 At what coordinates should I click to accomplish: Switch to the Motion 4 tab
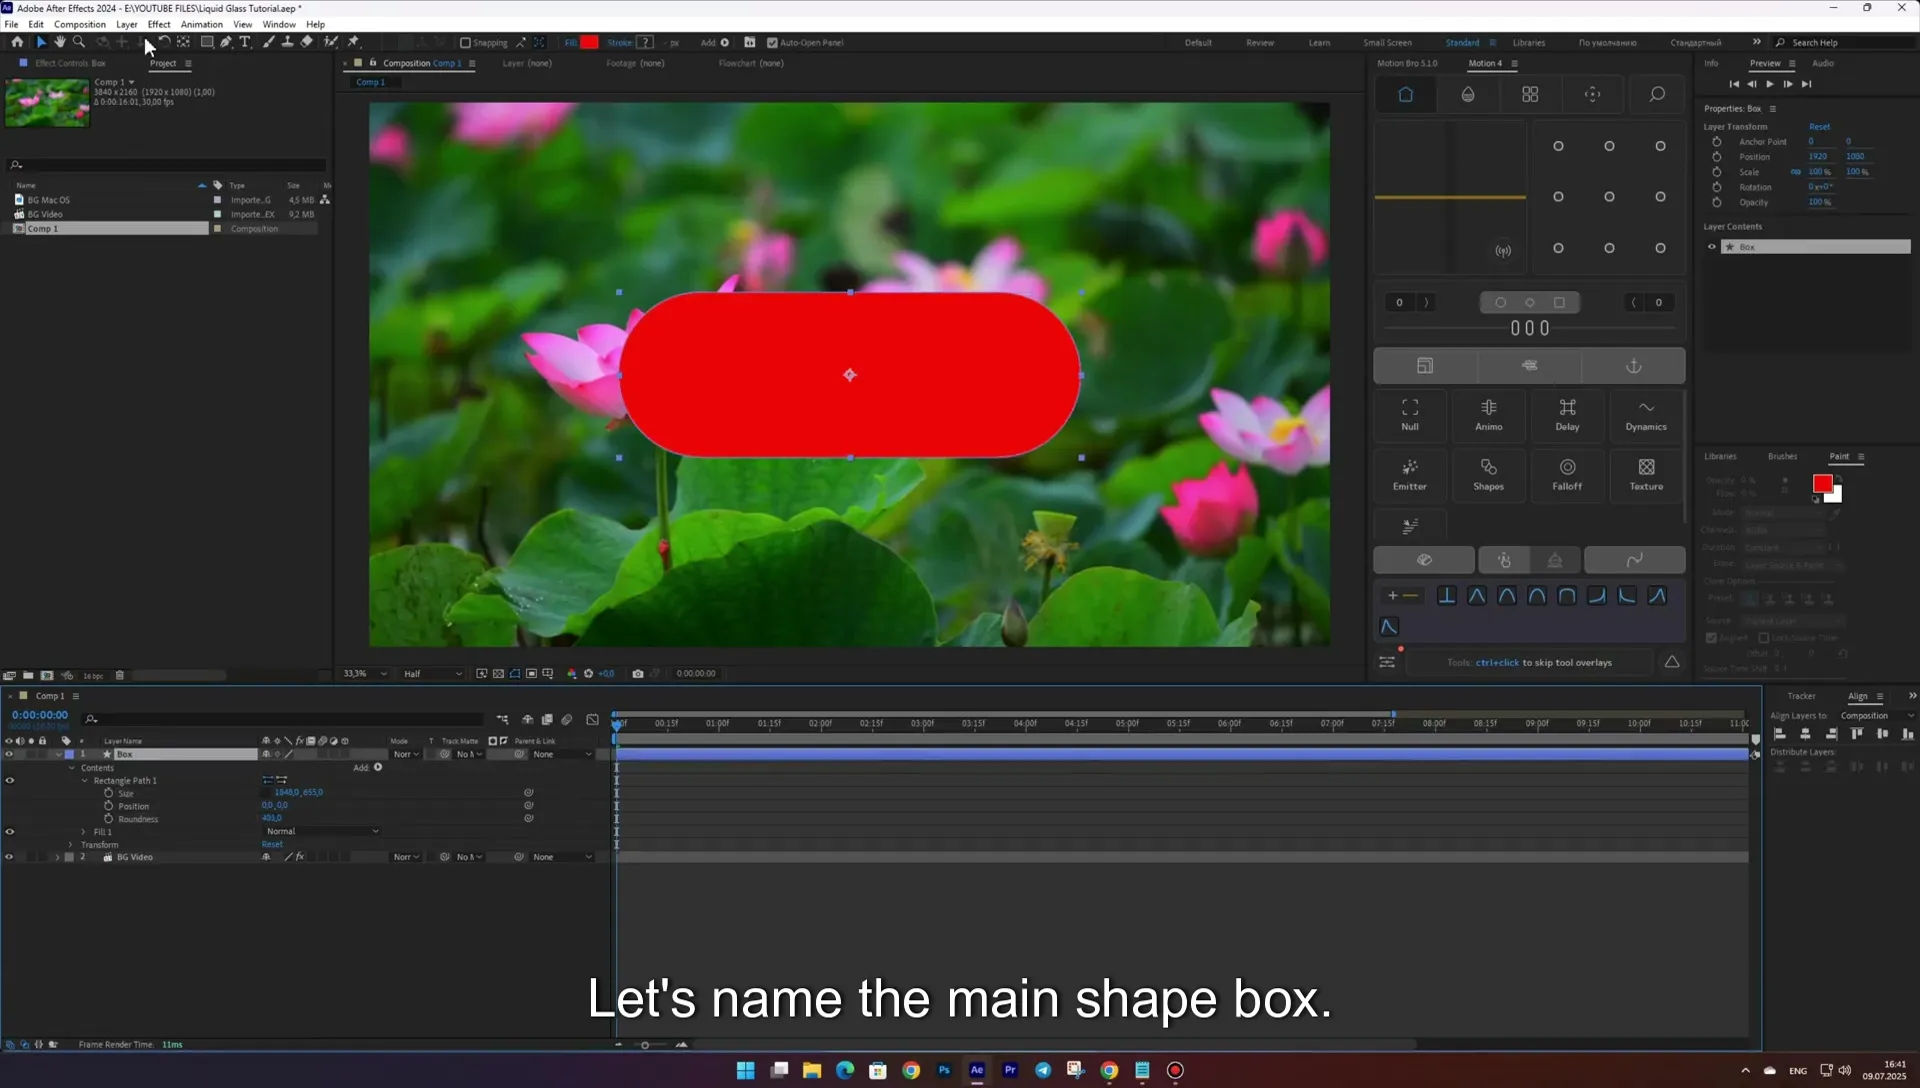[x=1485, y=63]
